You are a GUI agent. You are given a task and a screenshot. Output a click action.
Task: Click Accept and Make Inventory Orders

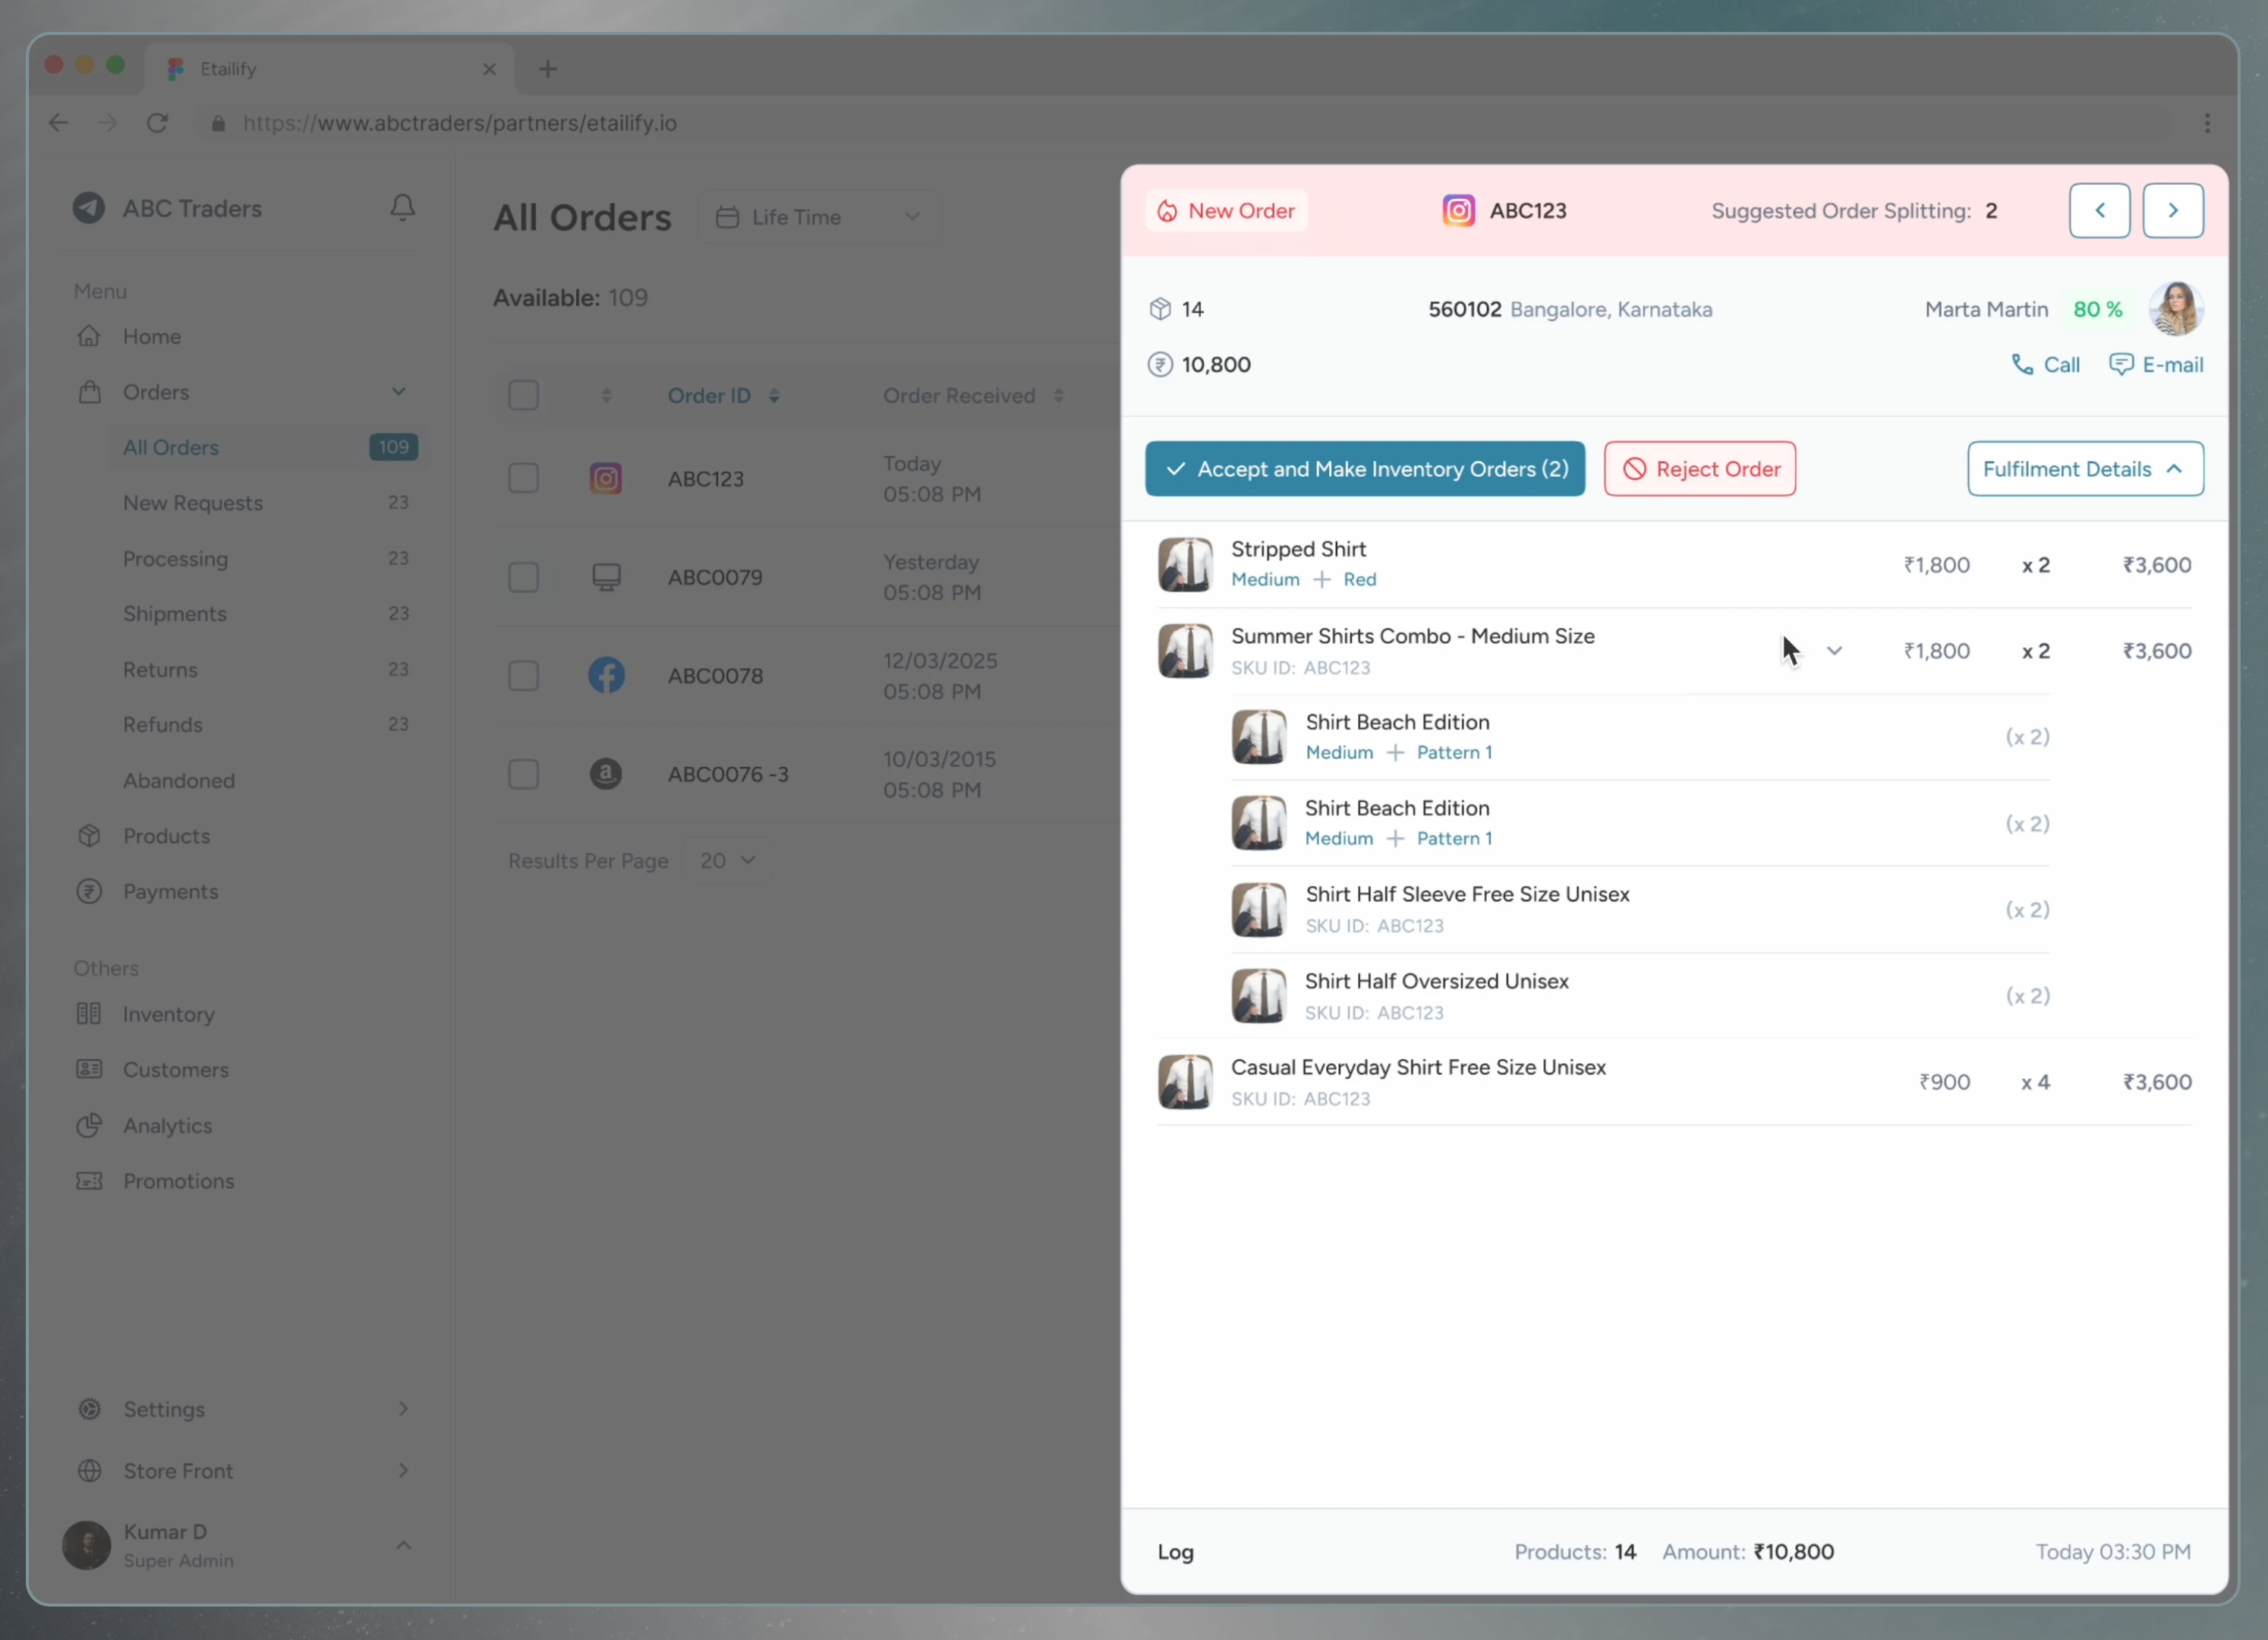tap(1365, 468)
